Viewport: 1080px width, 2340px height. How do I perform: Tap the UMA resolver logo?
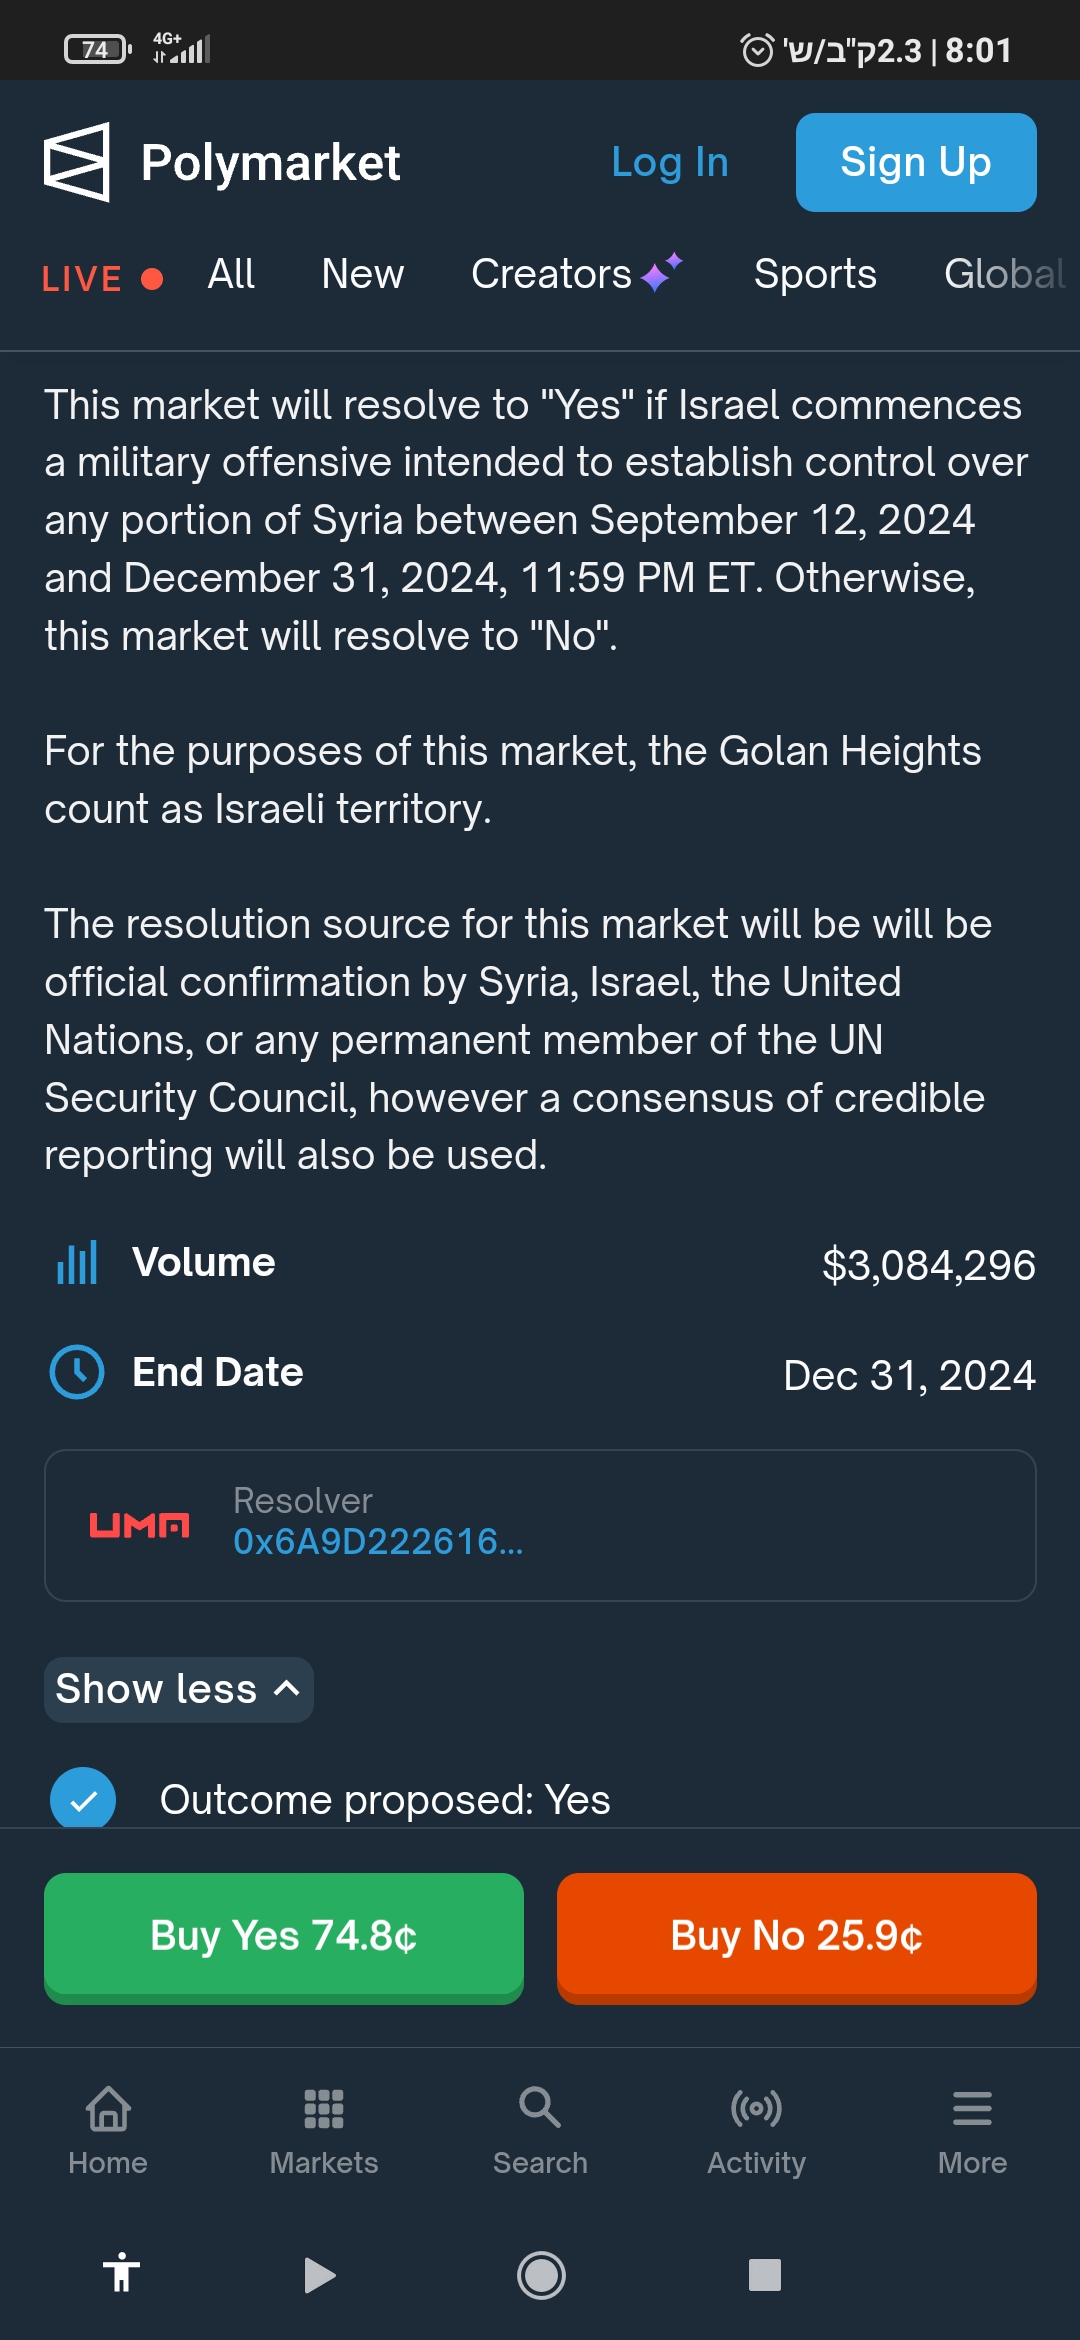coord(139,1525)
